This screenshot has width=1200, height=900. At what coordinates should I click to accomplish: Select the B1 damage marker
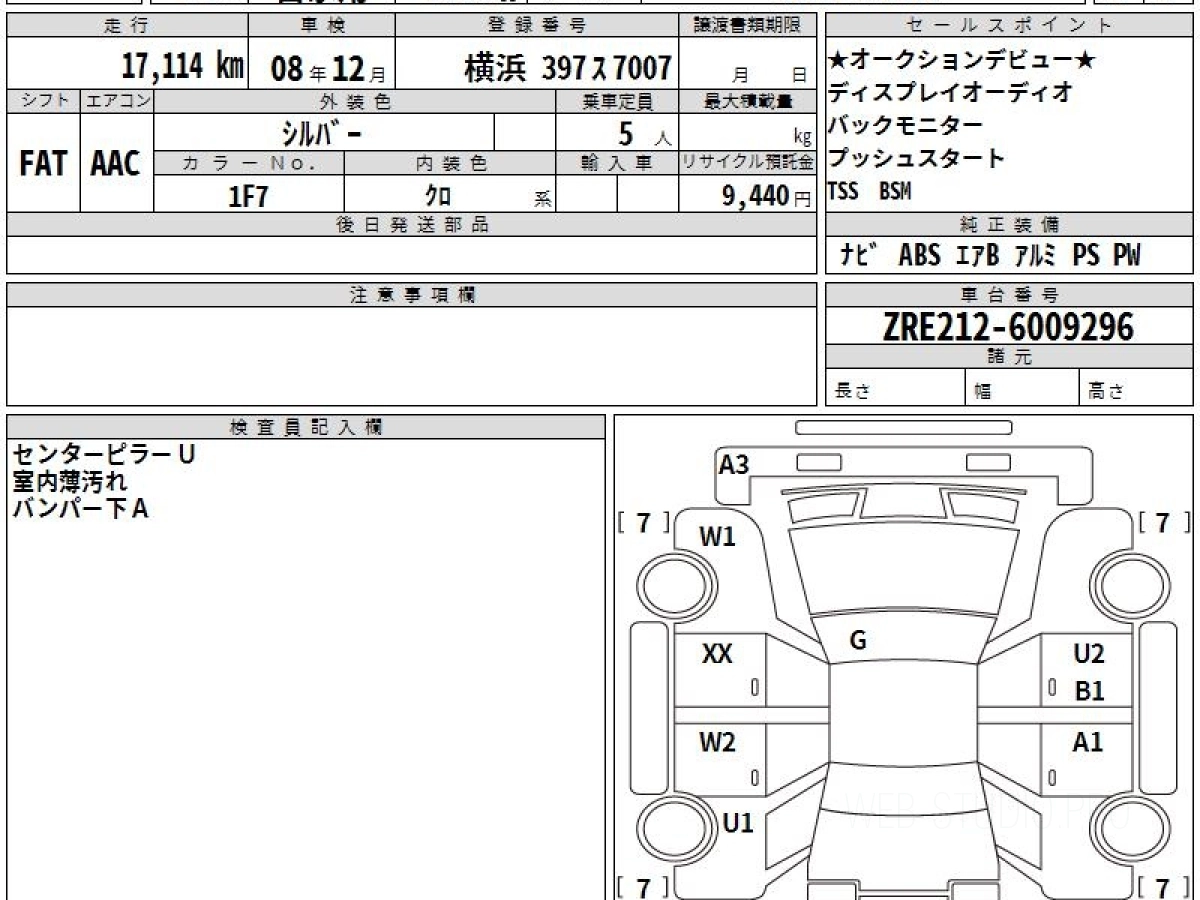tap(1088, 691)
